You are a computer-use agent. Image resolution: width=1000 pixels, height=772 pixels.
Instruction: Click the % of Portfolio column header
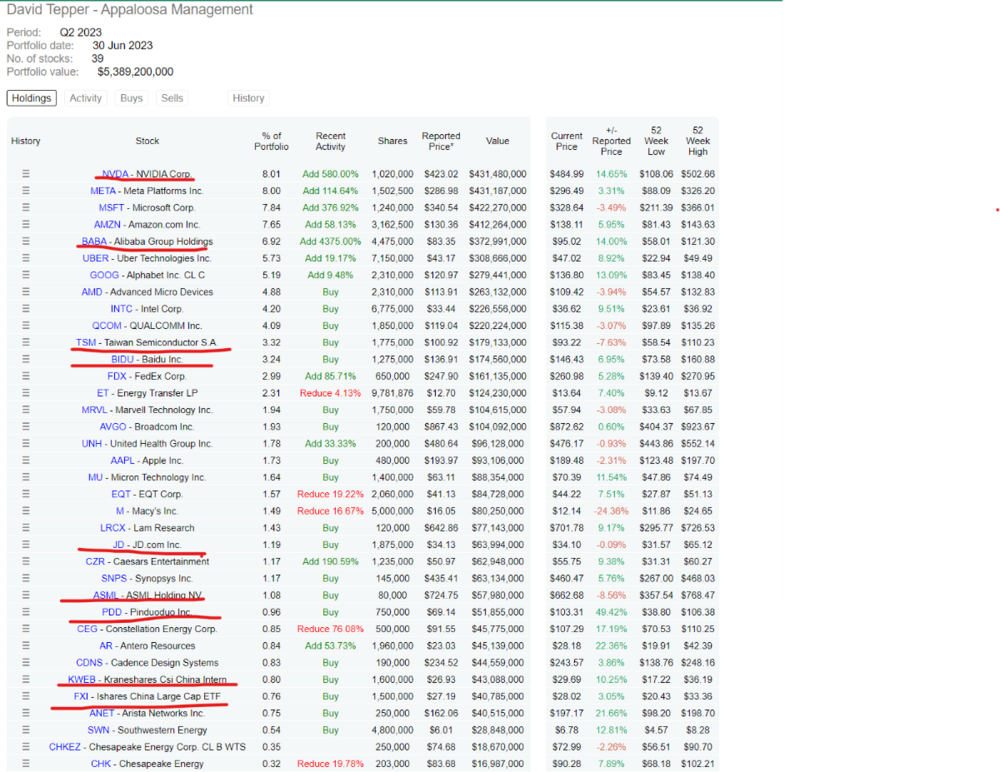[x=272, y=141]
